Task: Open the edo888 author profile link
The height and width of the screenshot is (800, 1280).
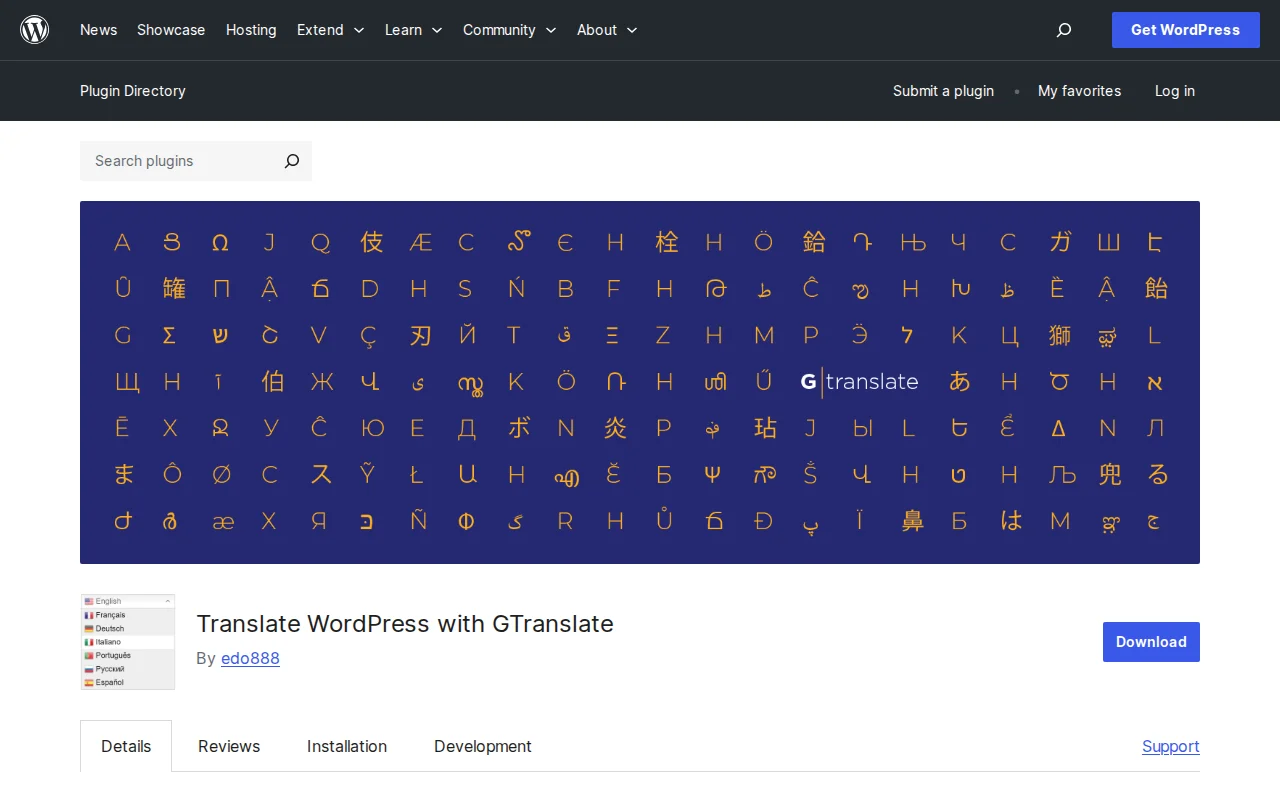Action: click(x=250, y=658)
